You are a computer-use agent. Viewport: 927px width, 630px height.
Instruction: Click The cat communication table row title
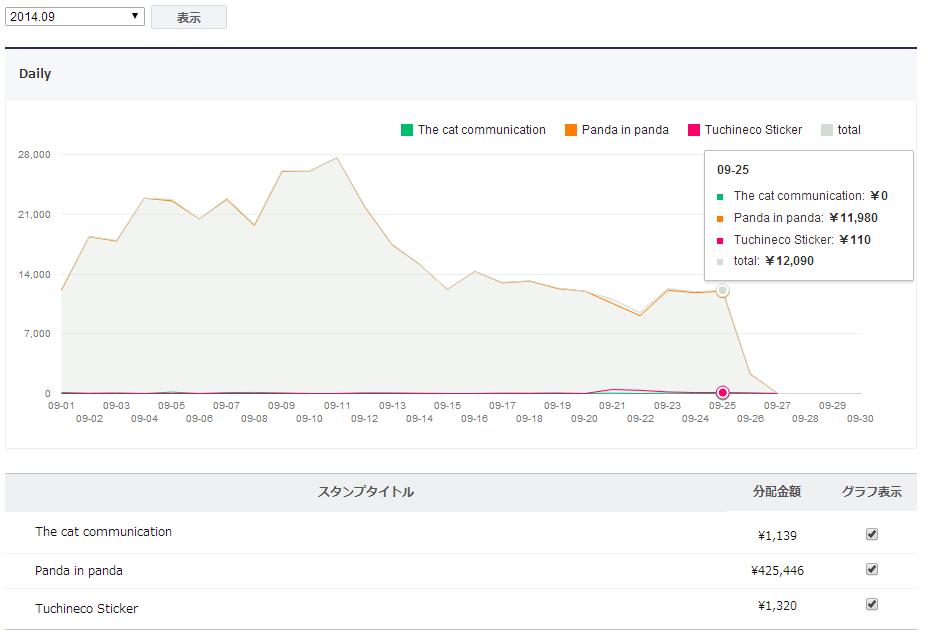[103, 532]
